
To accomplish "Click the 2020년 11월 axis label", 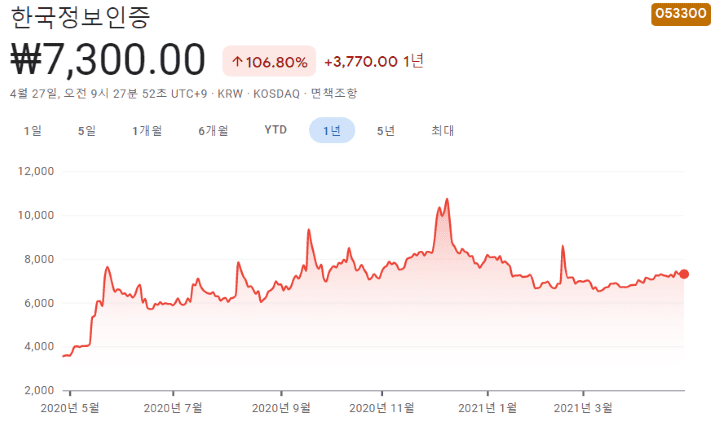I will [x=382, y=408].
